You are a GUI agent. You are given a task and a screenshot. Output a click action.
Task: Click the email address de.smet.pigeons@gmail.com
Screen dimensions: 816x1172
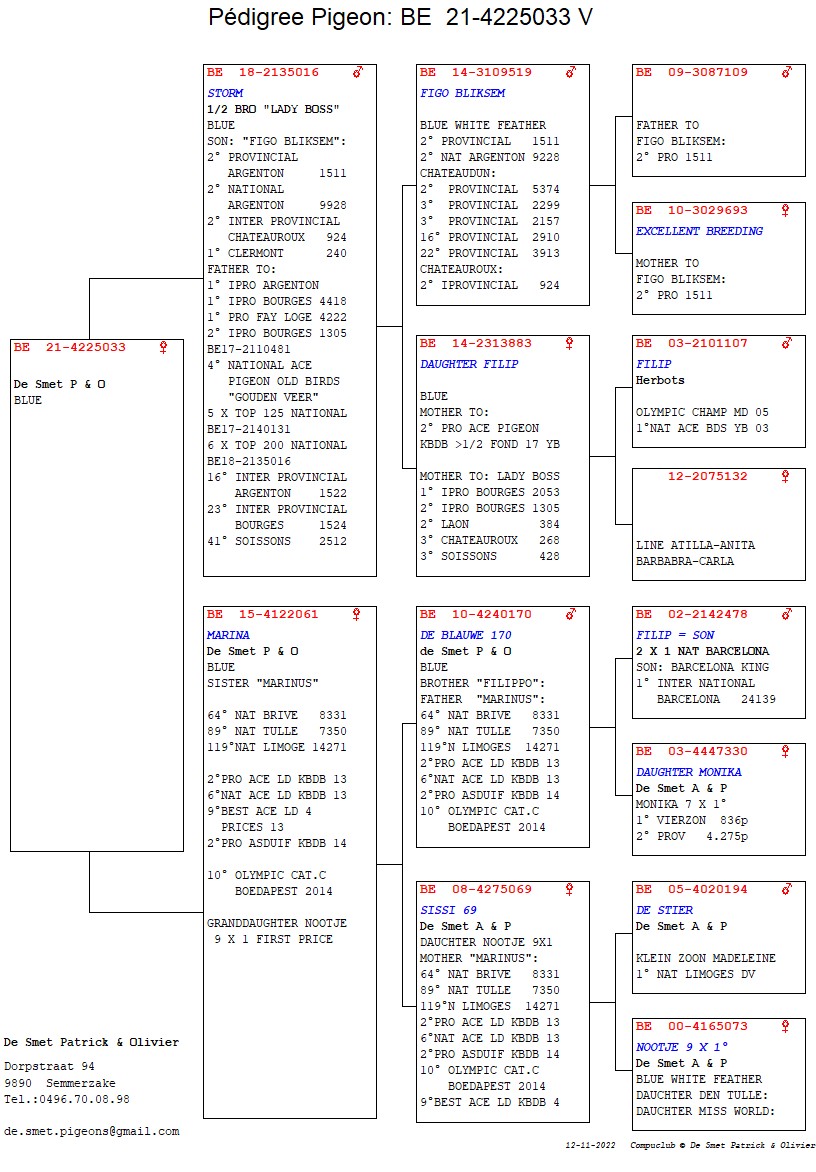pos(92,1131)
